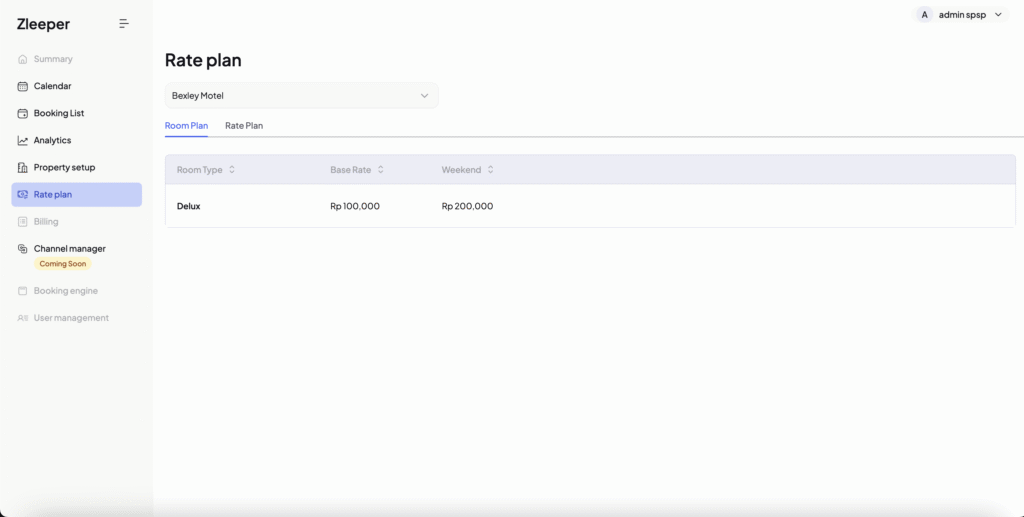The width and height of the screenshot is (1024, 517).
Task: Open the Bexley Motel property dropdown
Action: 301,96
